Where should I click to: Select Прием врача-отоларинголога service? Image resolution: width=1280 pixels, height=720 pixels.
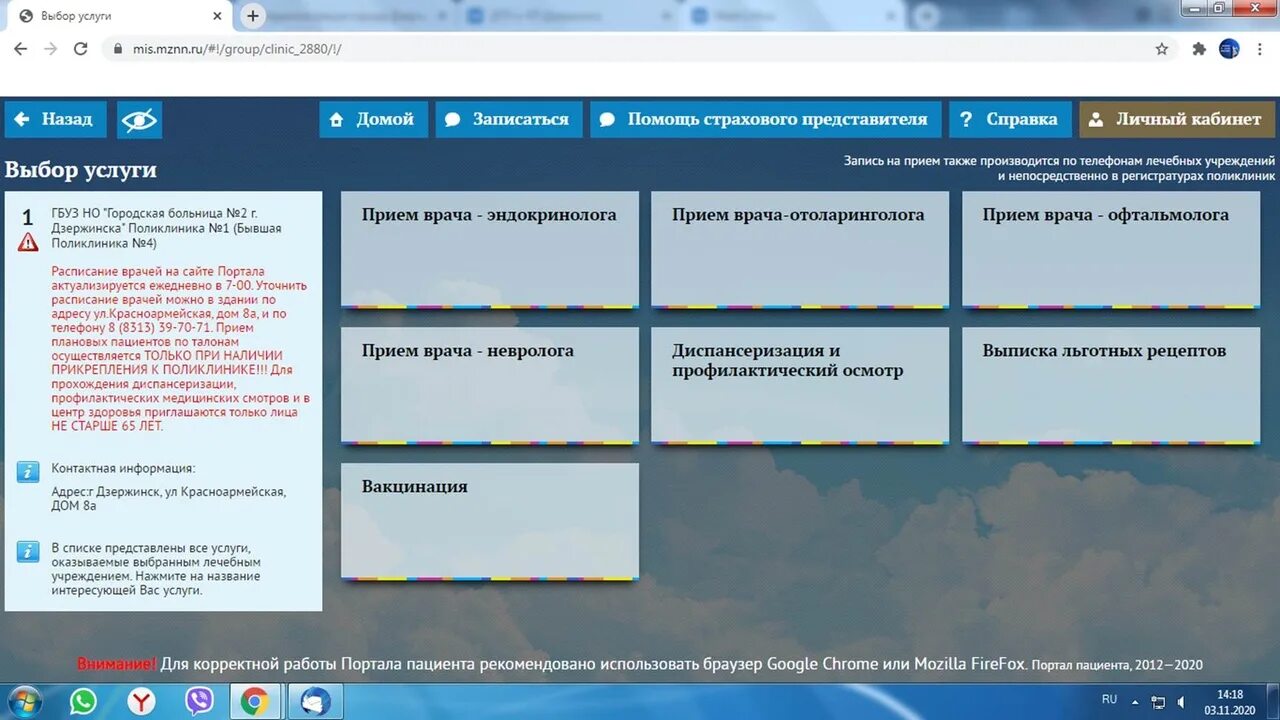[800, 249]
